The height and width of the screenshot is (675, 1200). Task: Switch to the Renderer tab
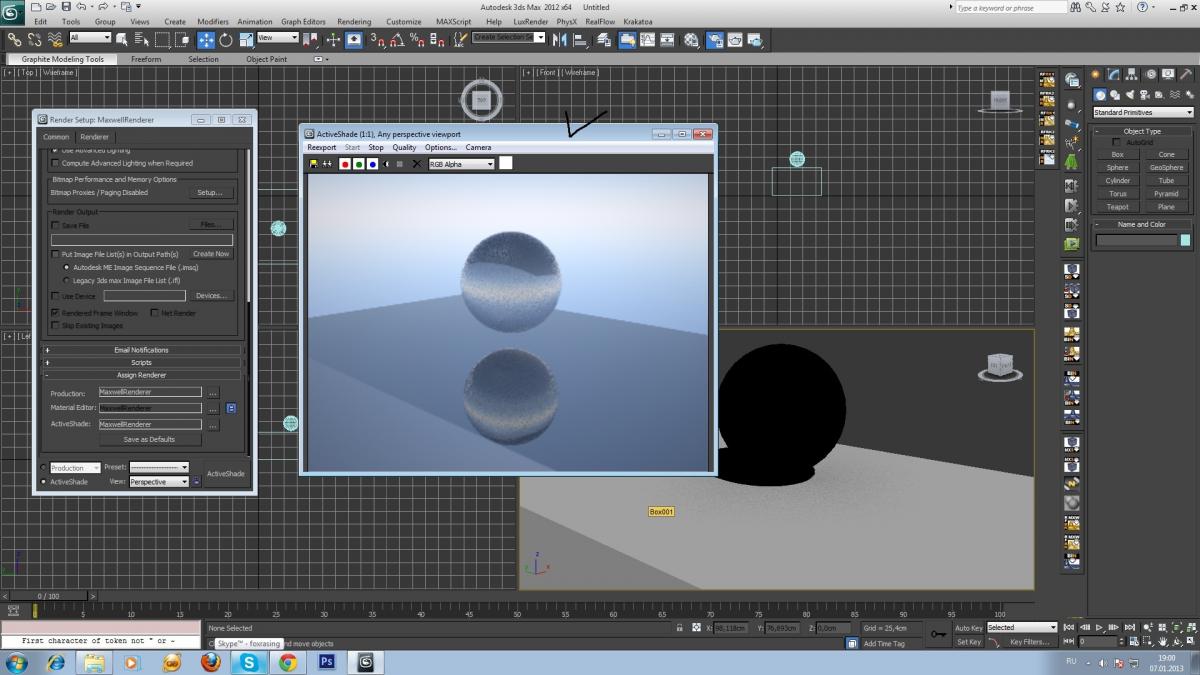[x=94, y=137]
